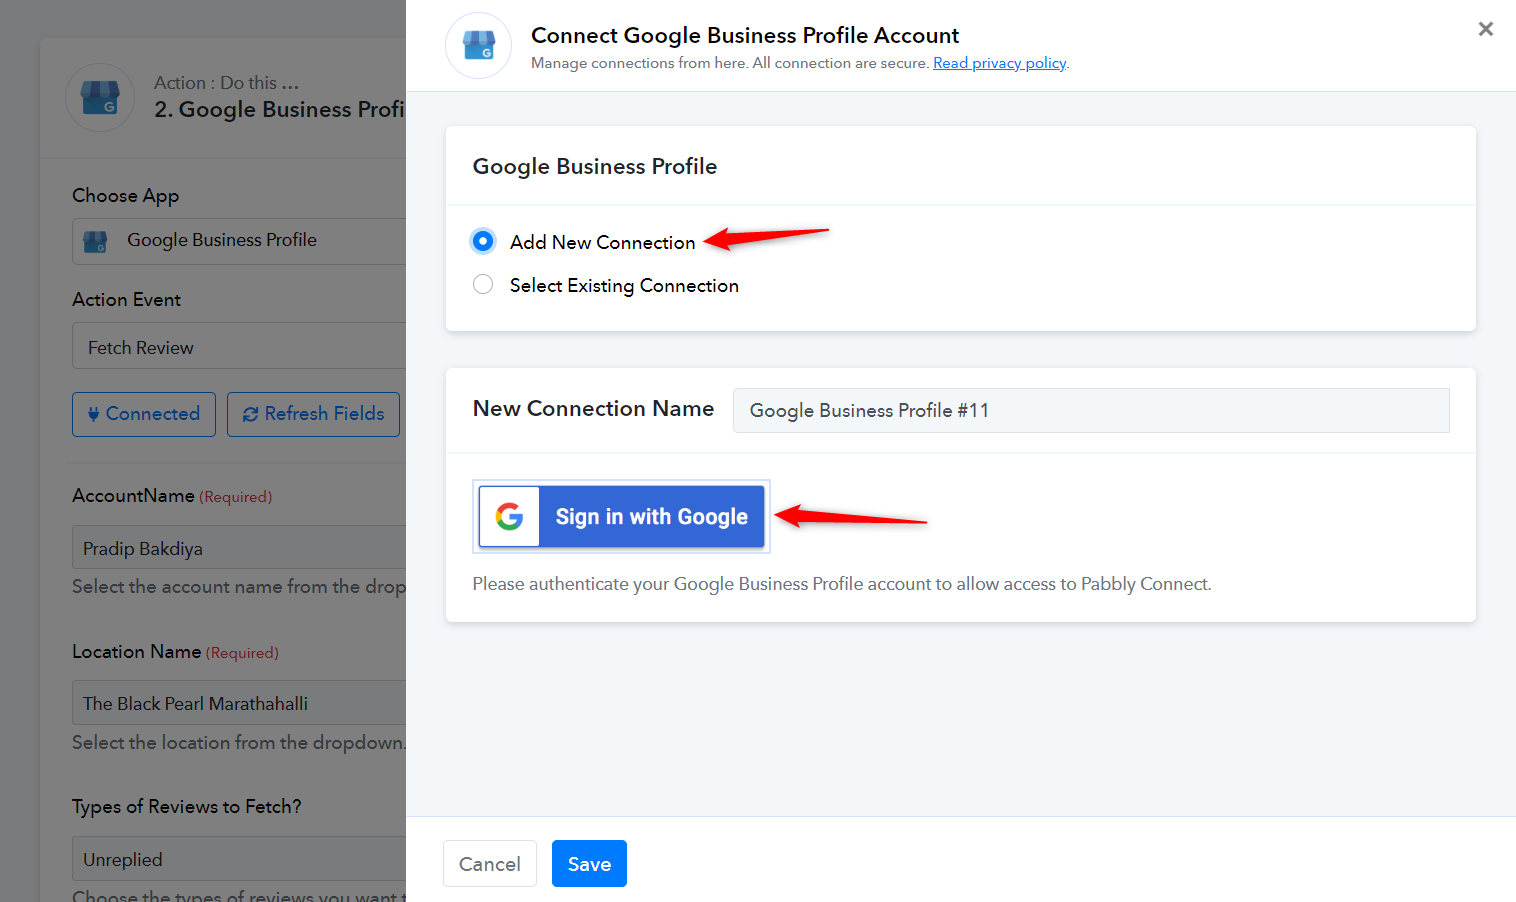Open the Action Event dropdown showing Fetch Review
The width and height of the screenshot is (1516, 902).
click(239, 346)
